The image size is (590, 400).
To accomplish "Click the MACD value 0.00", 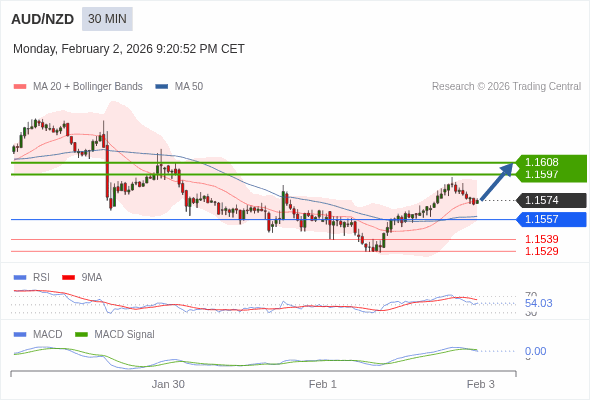I will pyautogui.click(x=535, y=351).
